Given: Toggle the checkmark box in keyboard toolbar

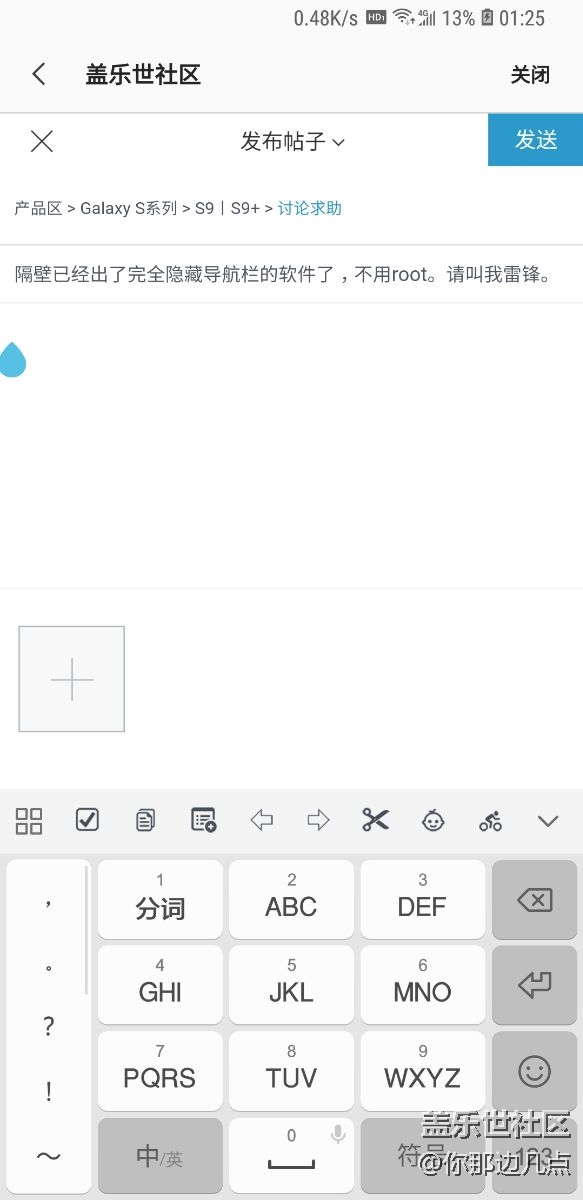Looking at the screenshot, I should pos(87,821).
